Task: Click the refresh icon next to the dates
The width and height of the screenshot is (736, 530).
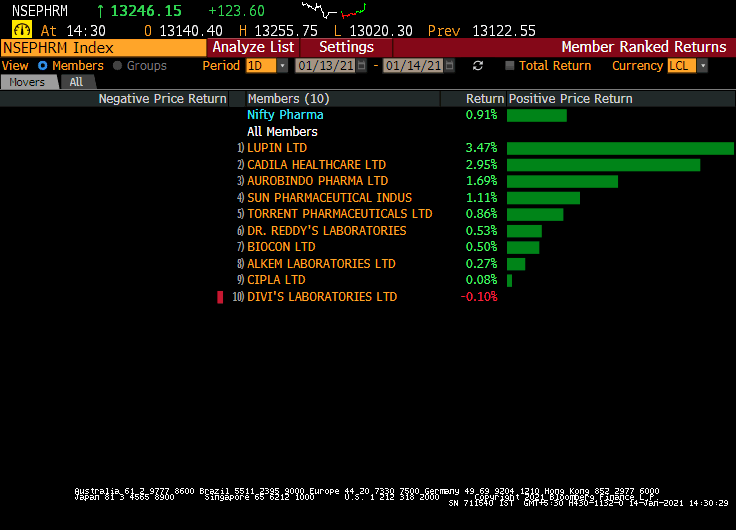Action: point(478,66)
